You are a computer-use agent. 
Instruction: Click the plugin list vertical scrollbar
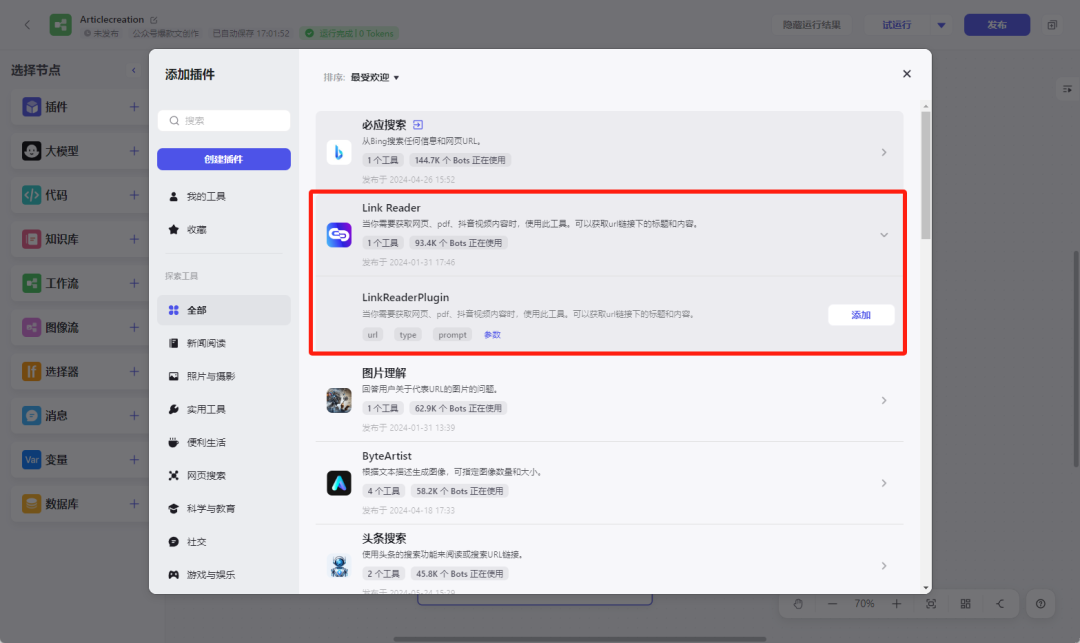926,176
